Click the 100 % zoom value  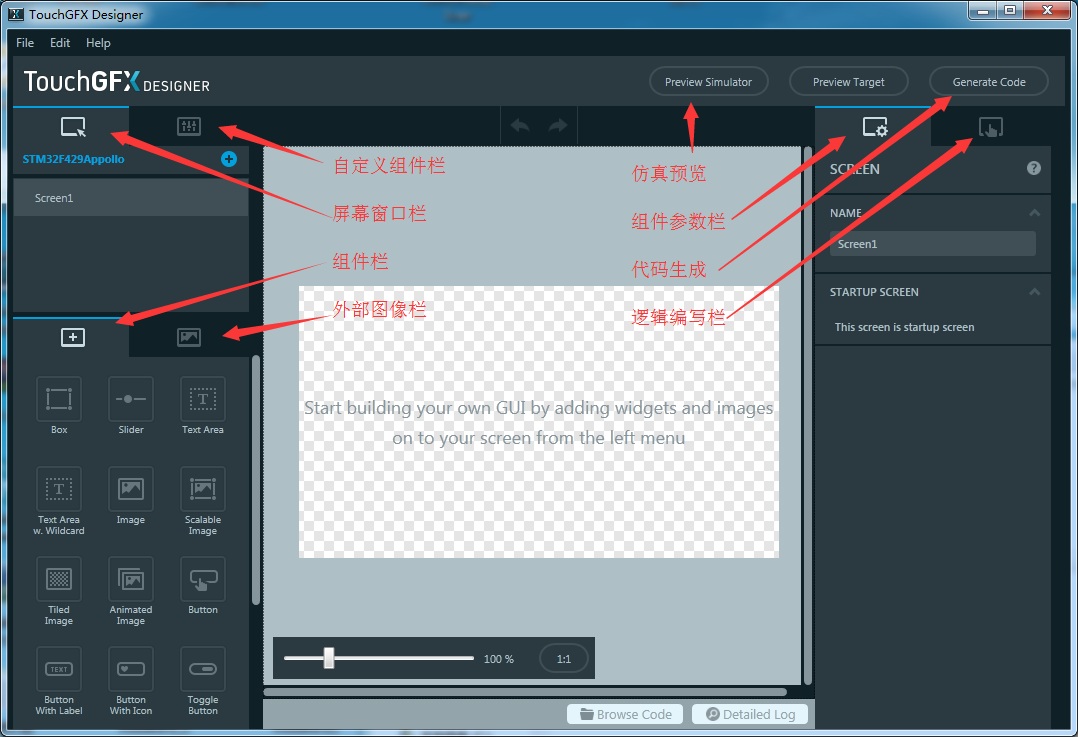[498, 659]
